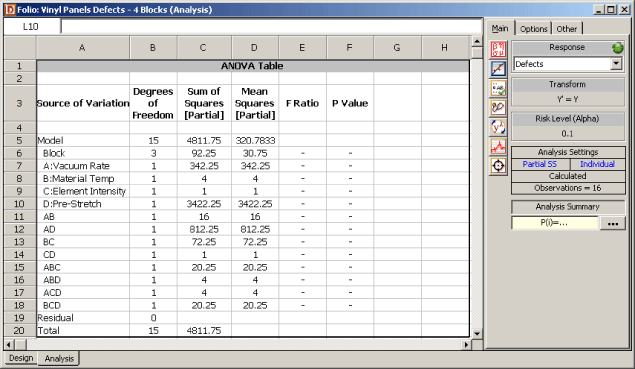This screenshot has height=369, width=635.
Task: Click the C:Element Intensity row label
Action: (x=84, y=191)
